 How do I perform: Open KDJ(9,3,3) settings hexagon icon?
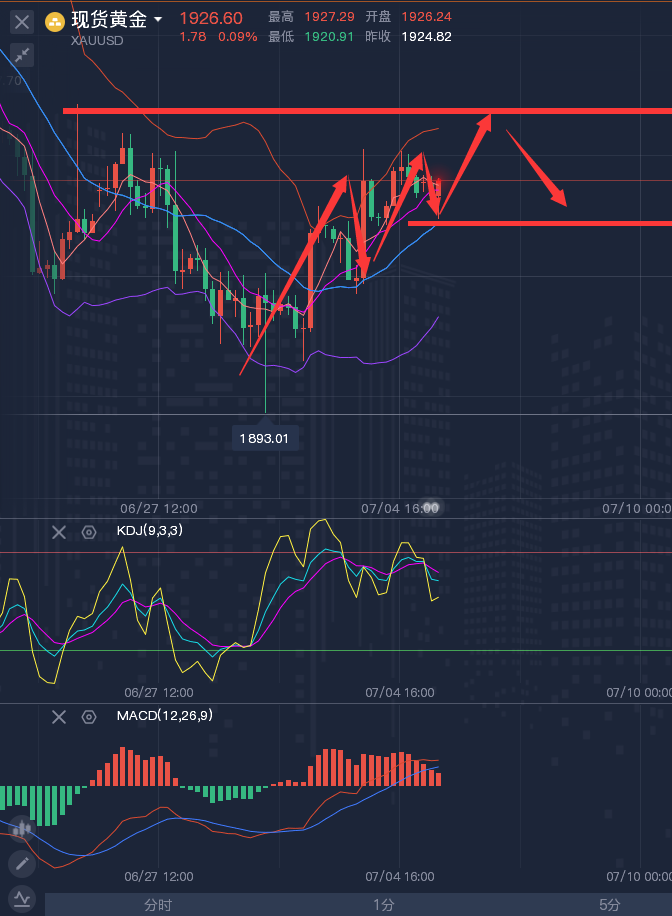(x=89, y=532)
